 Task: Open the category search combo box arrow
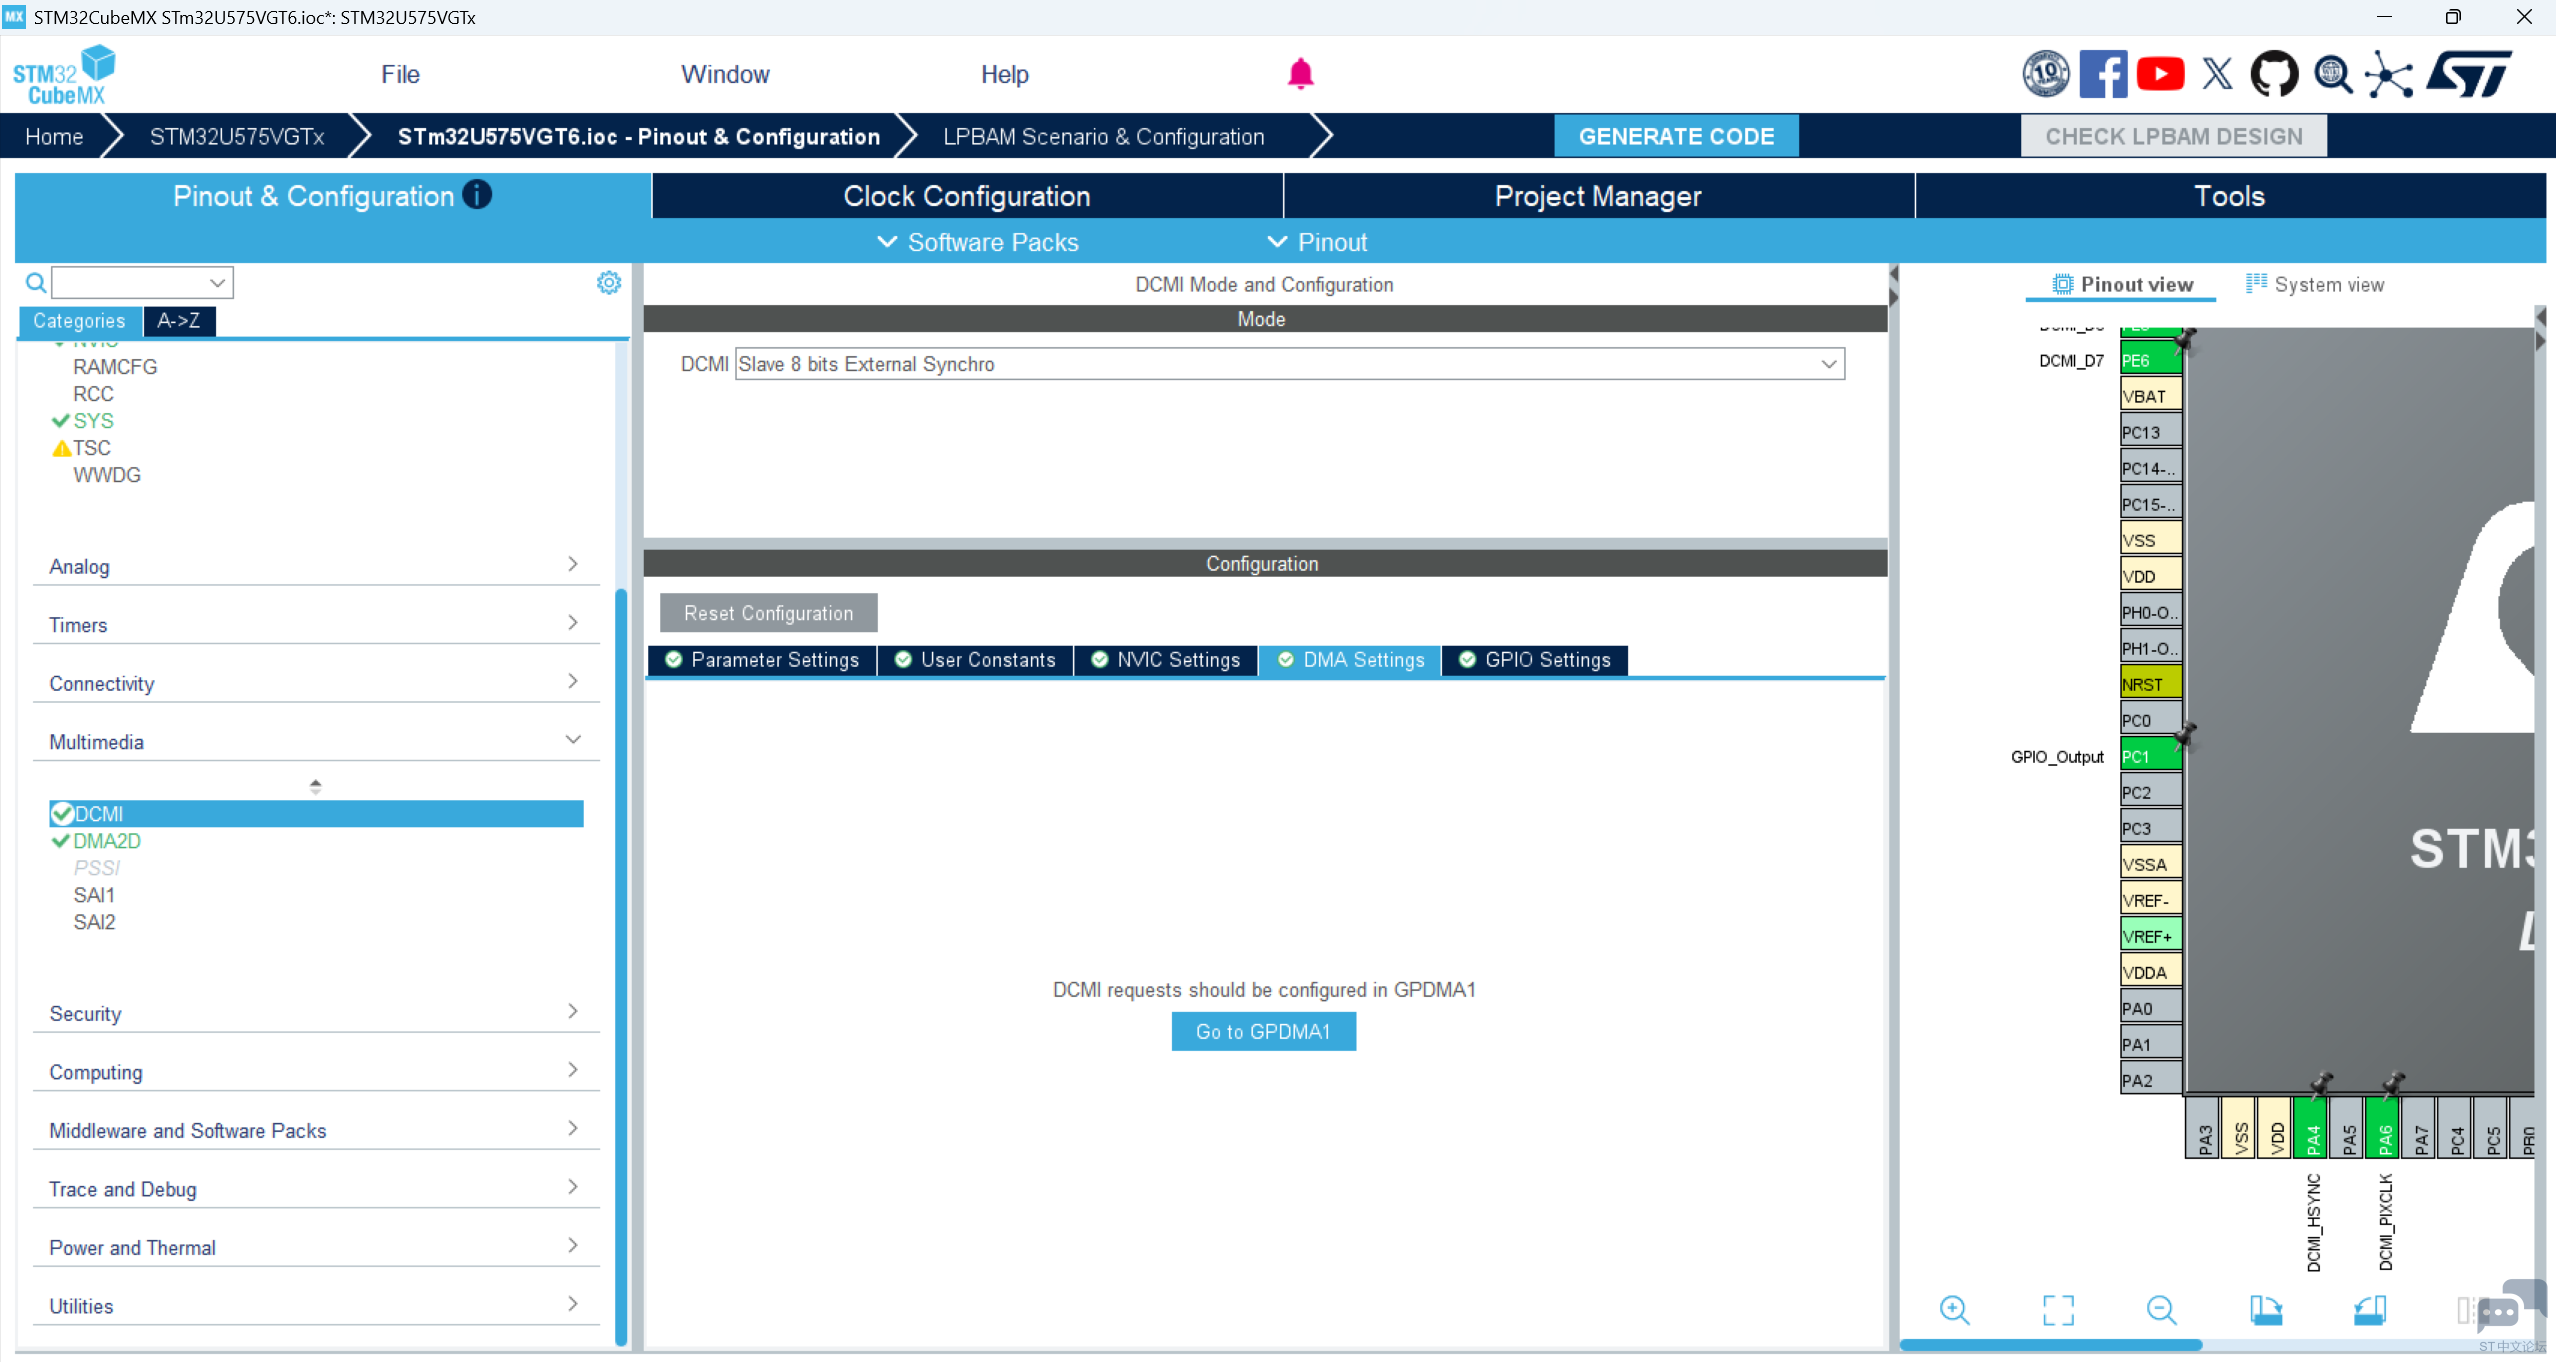click(217, 283)
